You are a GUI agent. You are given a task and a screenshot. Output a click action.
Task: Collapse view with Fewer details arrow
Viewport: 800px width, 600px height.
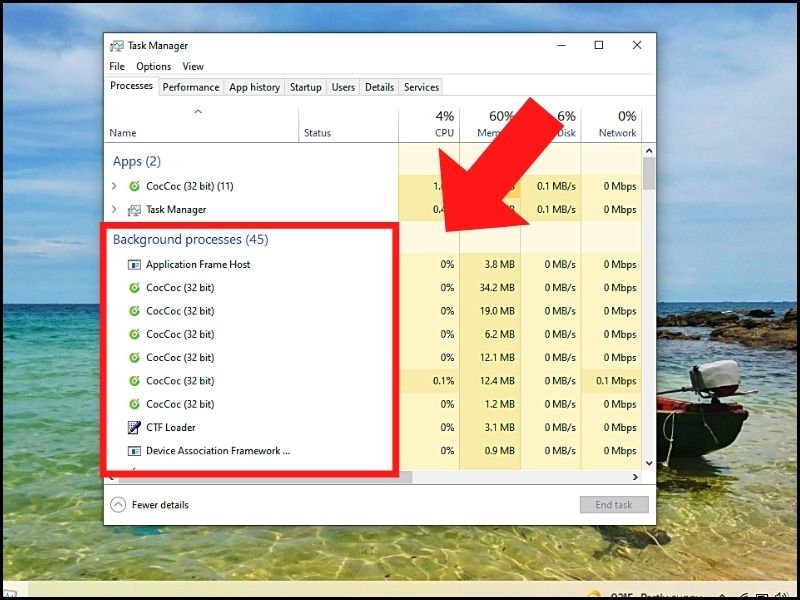click(x=118, y=505)
